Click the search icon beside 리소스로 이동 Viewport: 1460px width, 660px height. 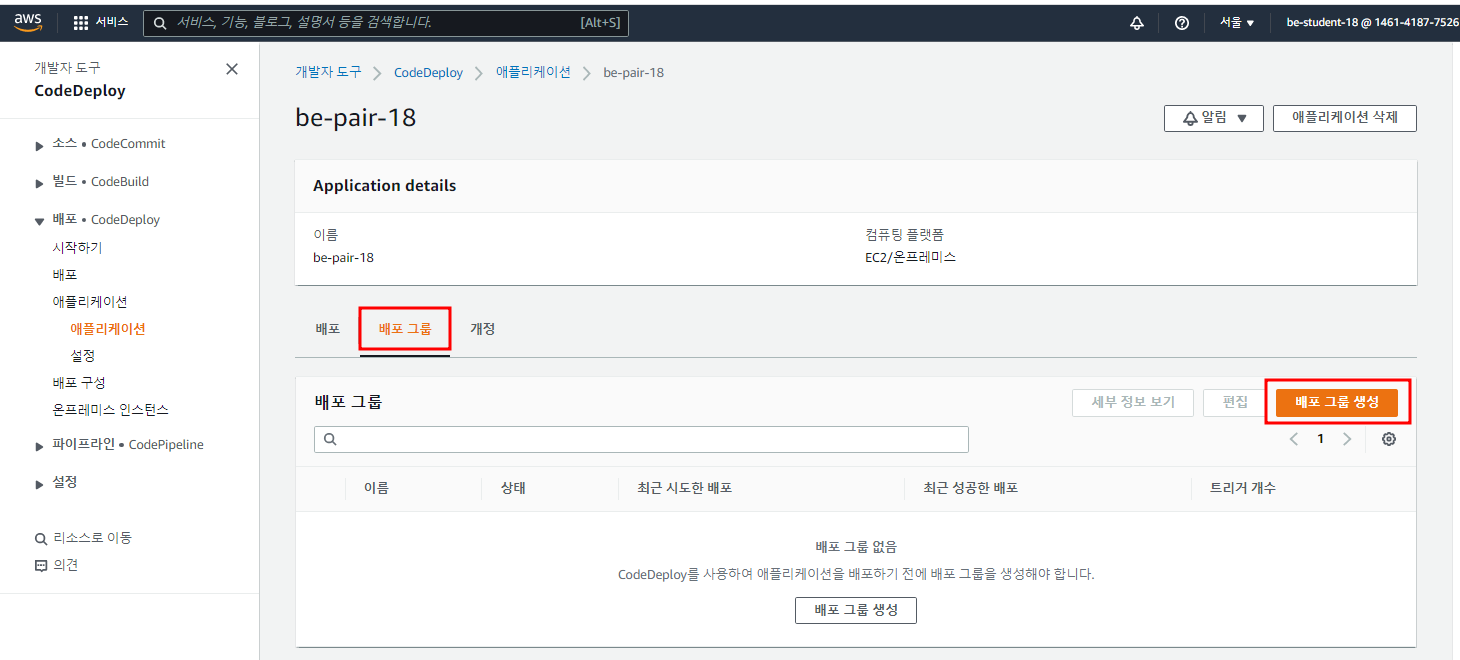[x=41, y=538]
